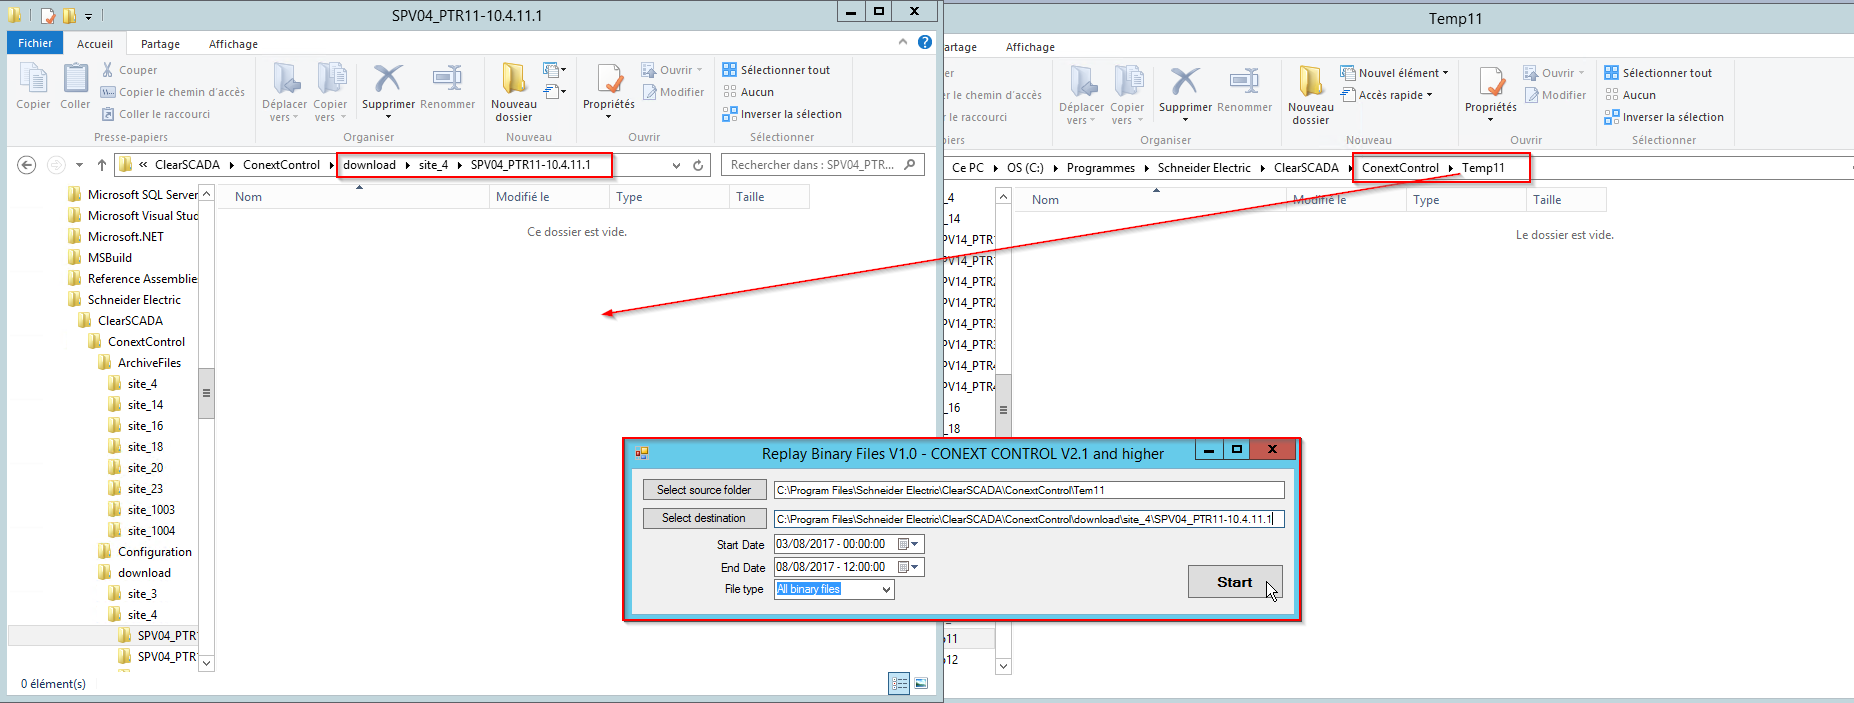Screen dimensions: 1854x703
Task: Click the help question mark icon
Action: point(925,42)
